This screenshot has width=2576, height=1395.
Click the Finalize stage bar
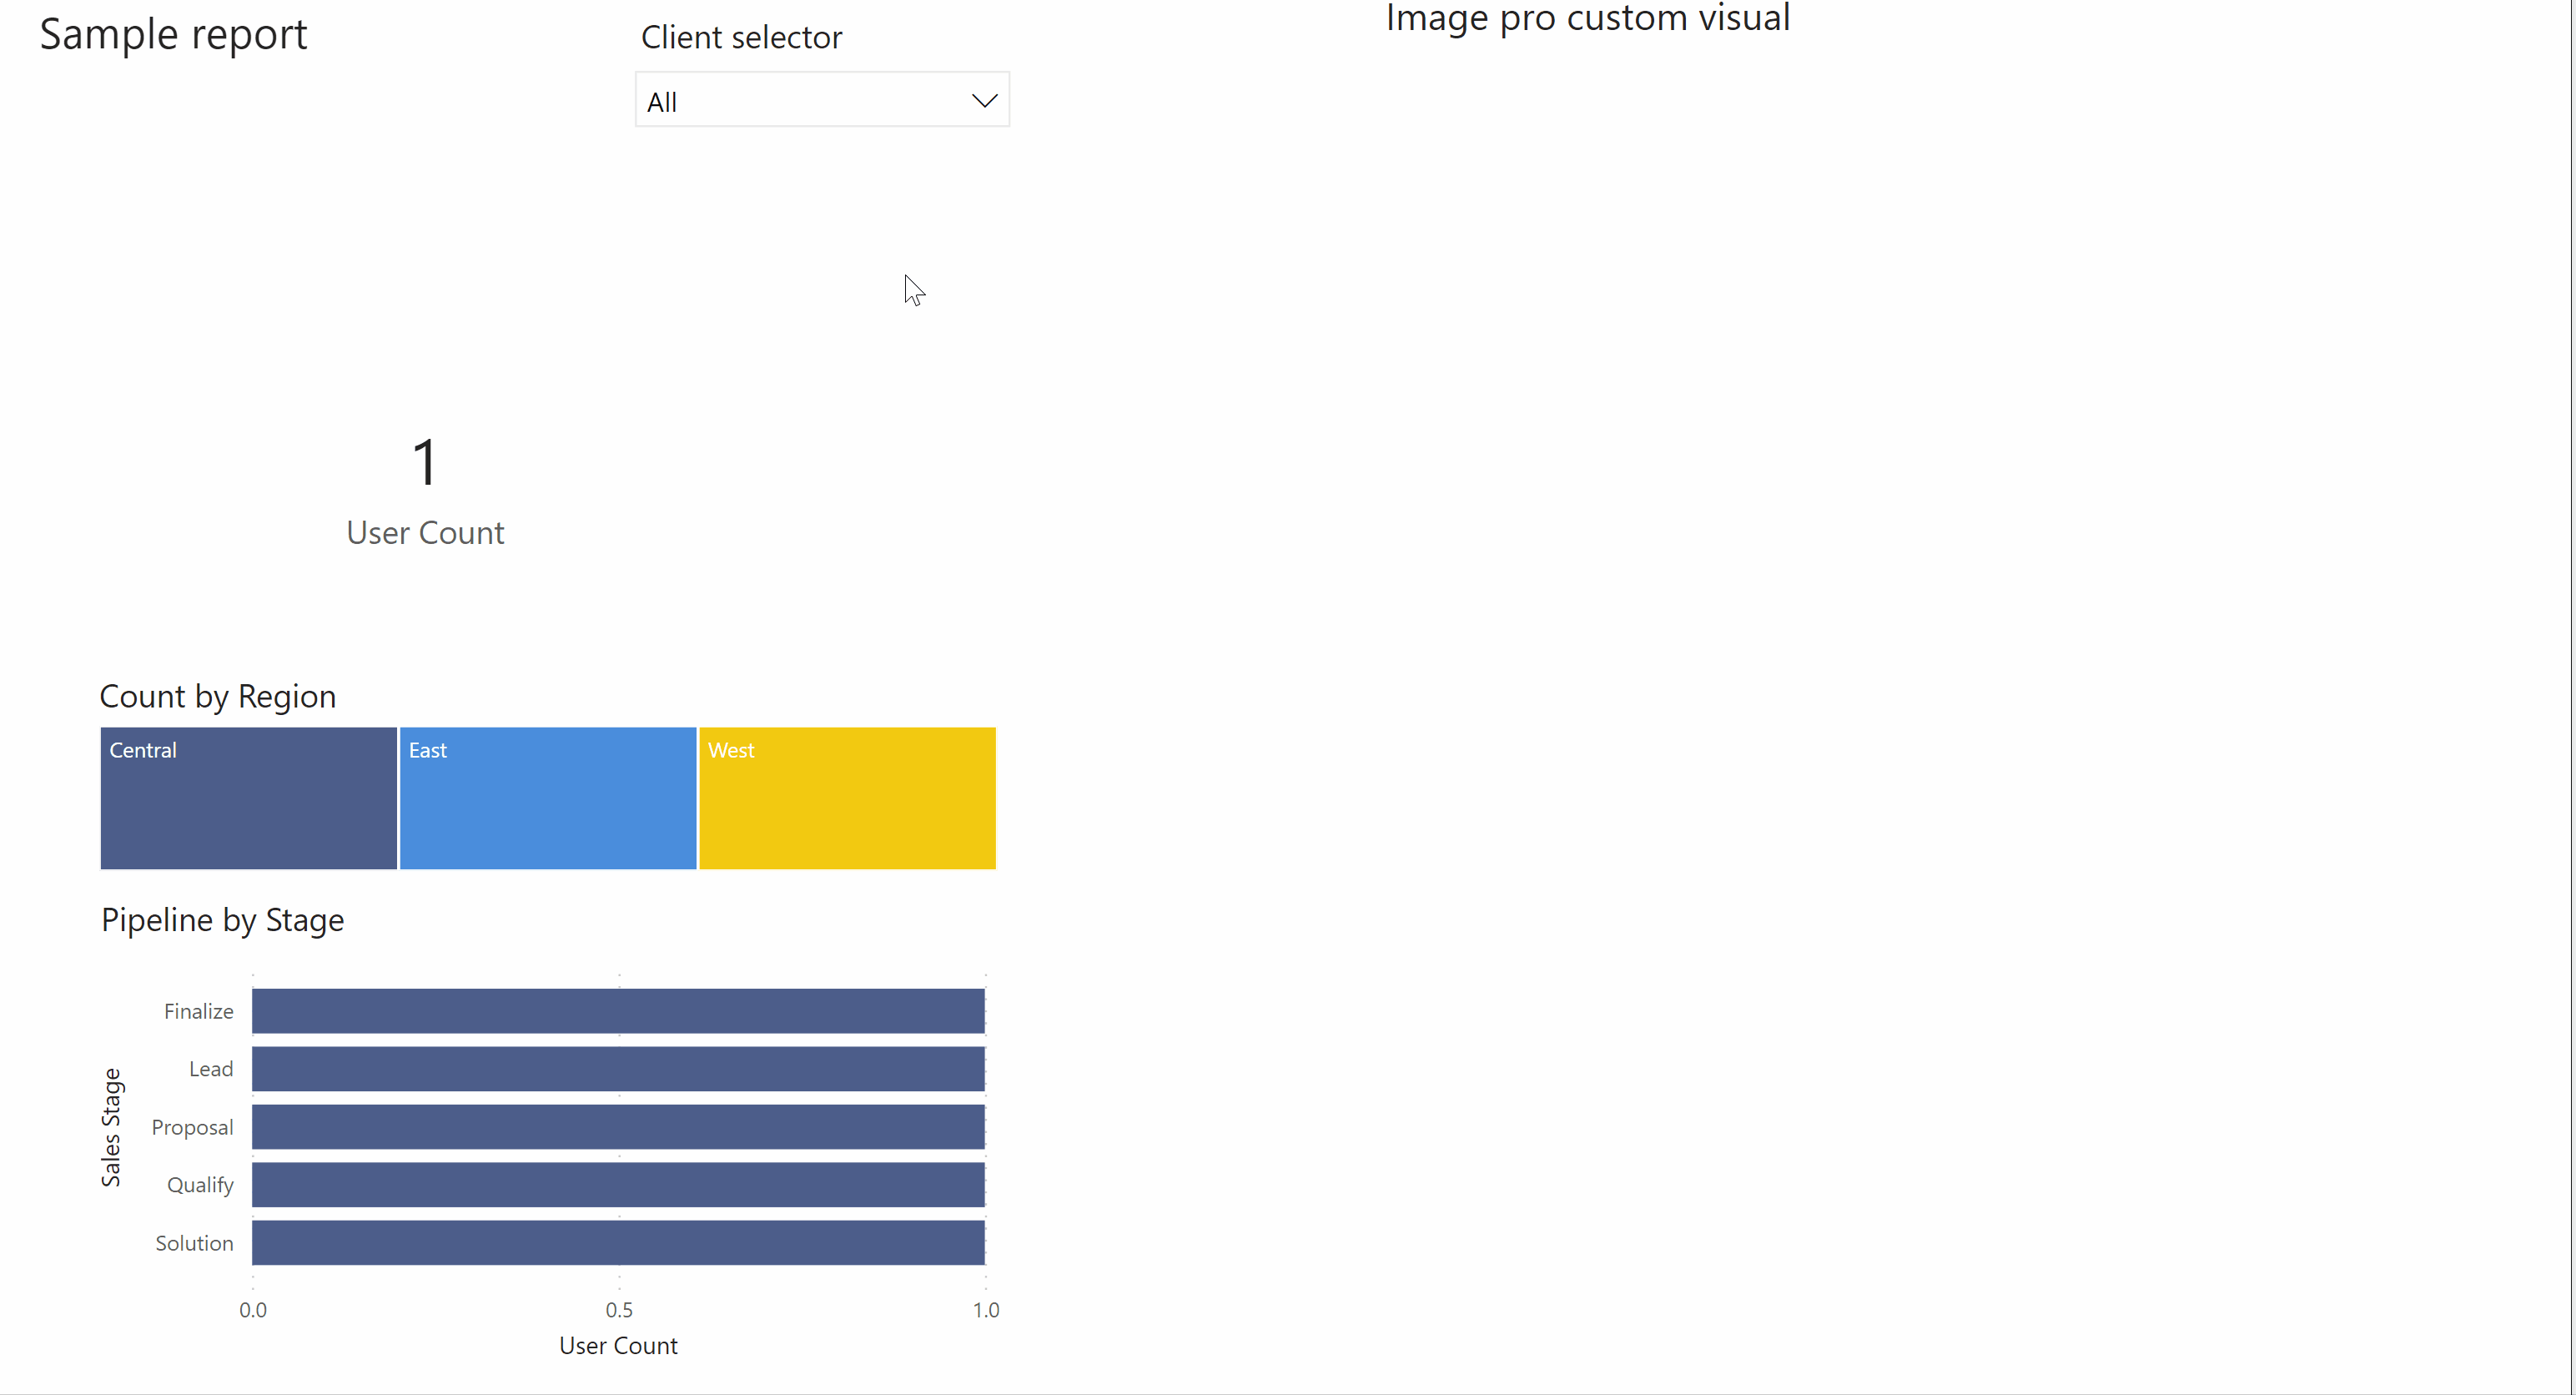618,1011
